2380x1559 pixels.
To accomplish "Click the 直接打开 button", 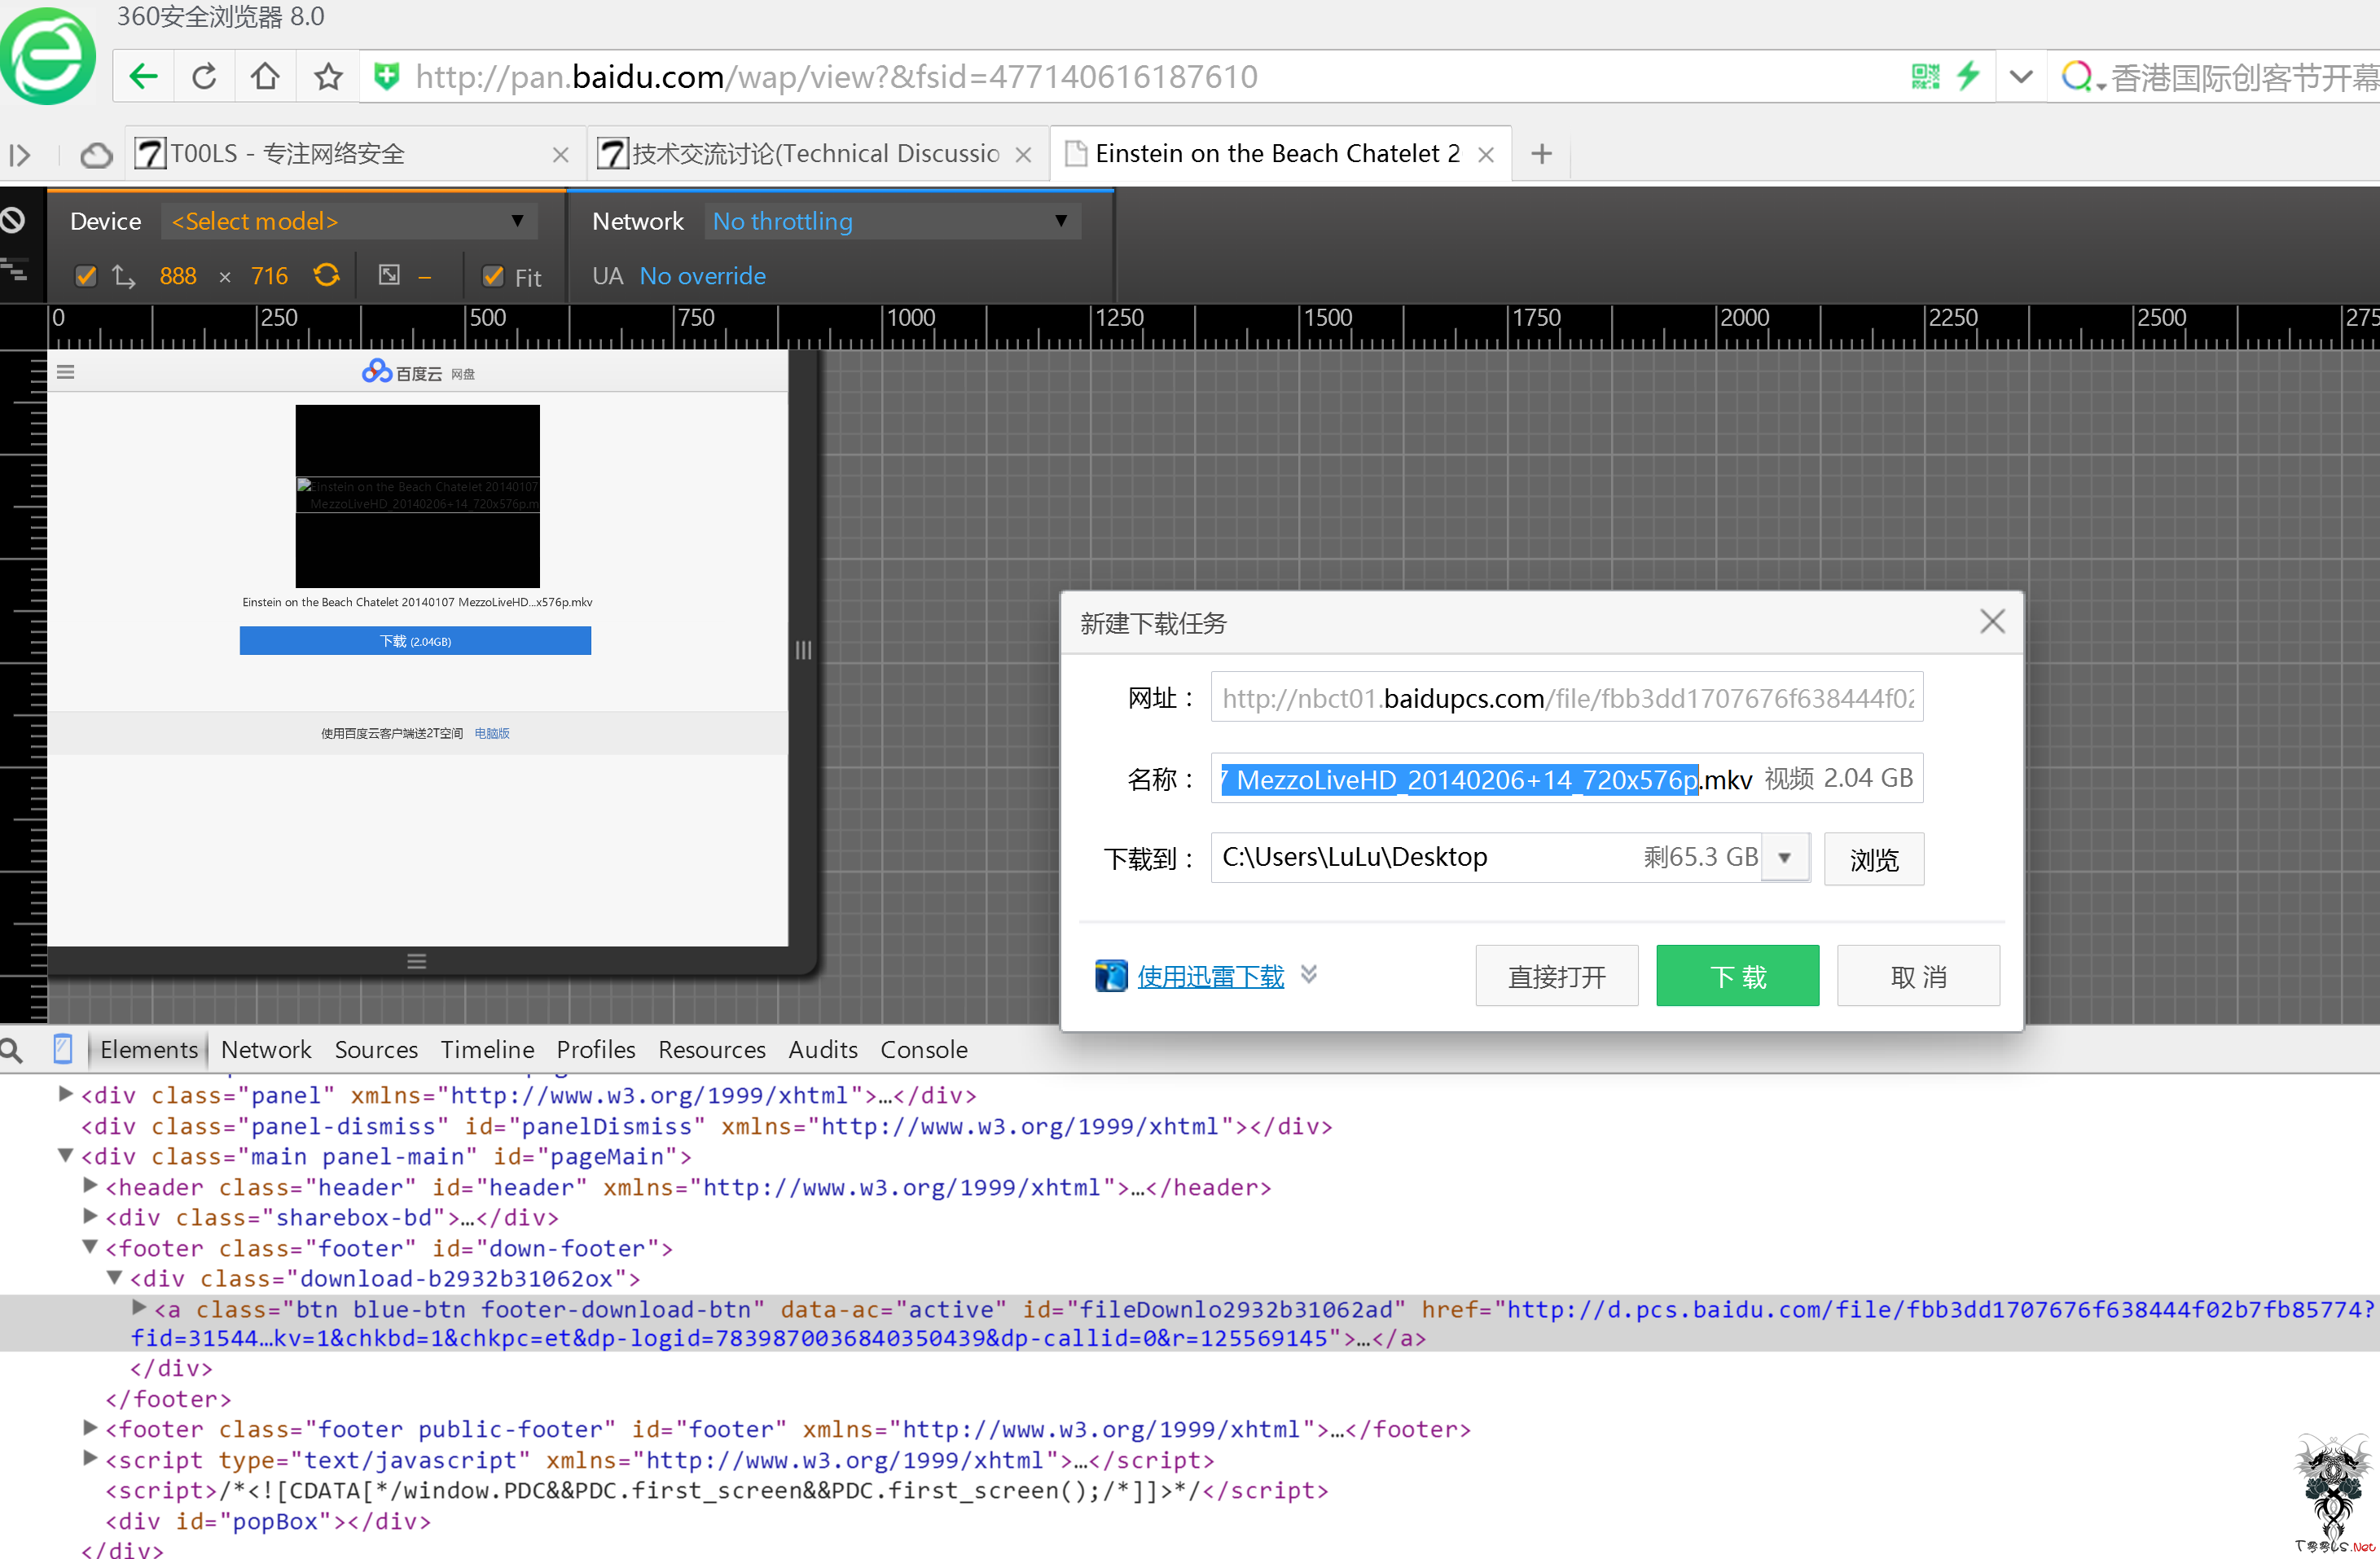I will 1557,976.
